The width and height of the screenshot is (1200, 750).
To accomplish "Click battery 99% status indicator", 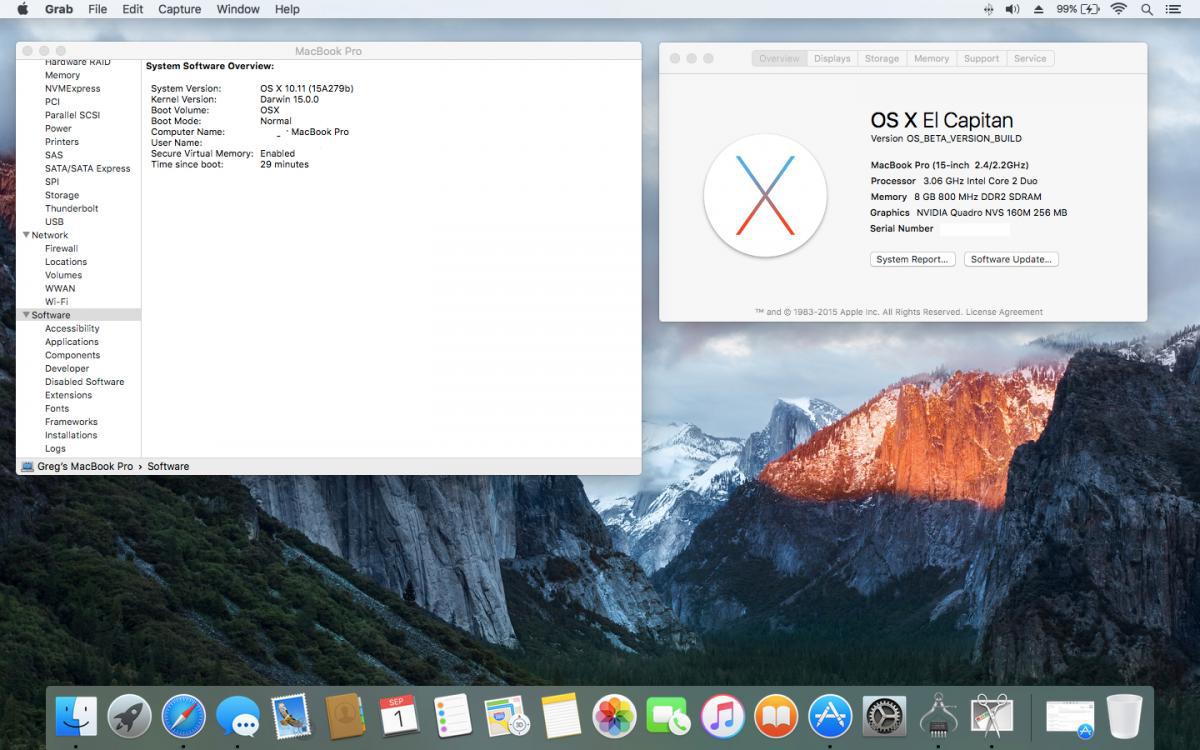I will point(1078,9).
